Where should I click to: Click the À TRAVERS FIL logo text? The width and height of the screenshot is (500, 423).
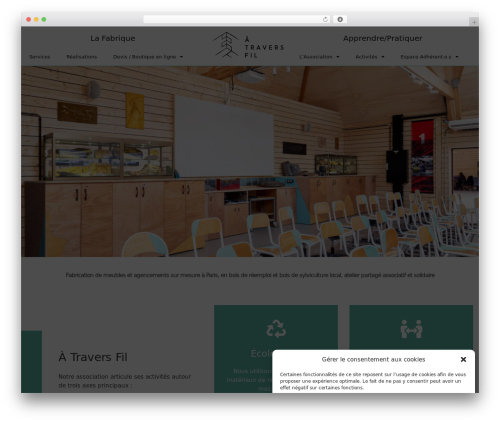click(x=264, y=48)
